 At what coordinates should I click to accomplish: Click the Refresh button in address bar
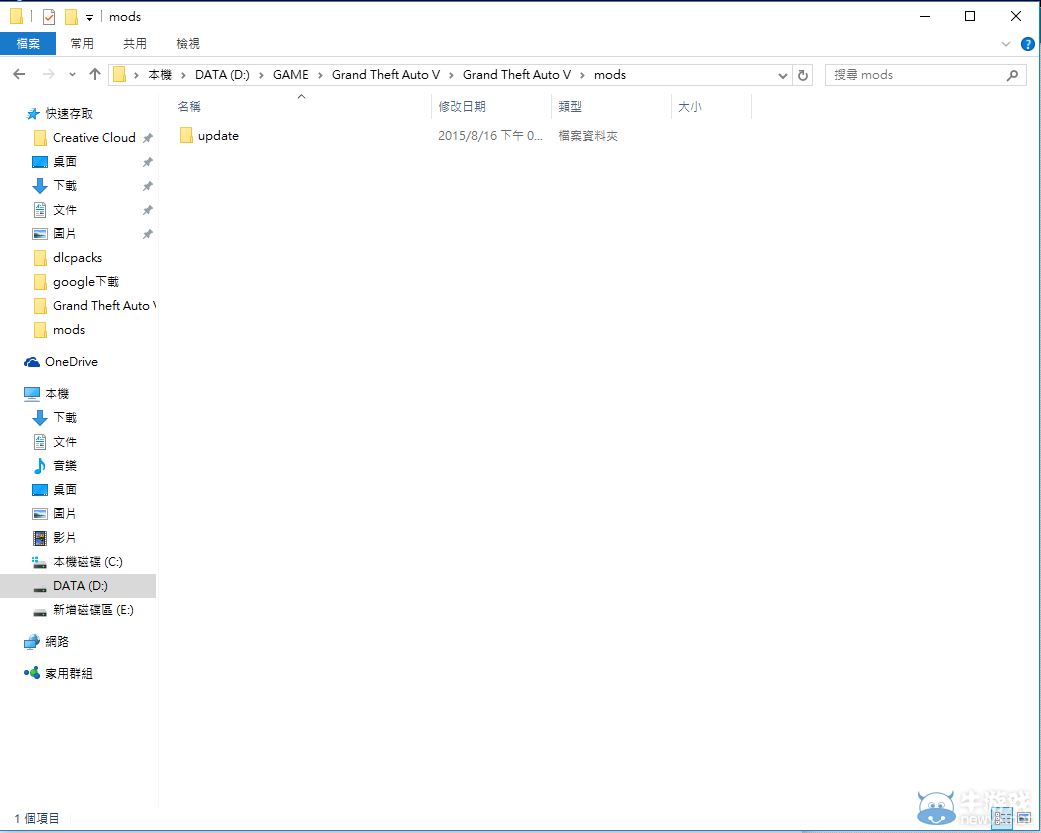tap(803, 75)
